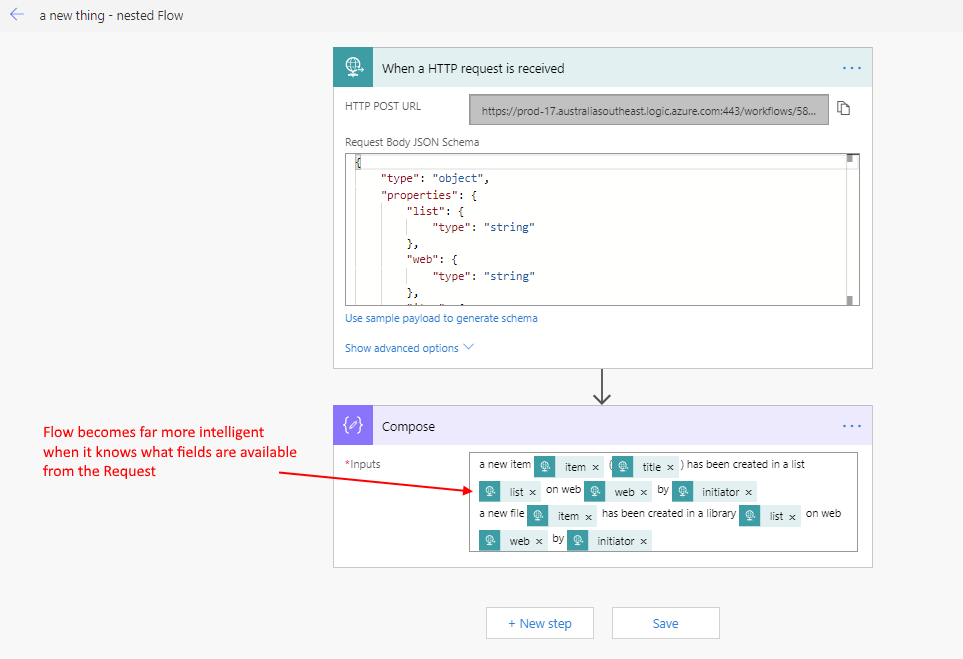
Task: Click "Use sample payload to generate schema"
Action: [441, 318]
